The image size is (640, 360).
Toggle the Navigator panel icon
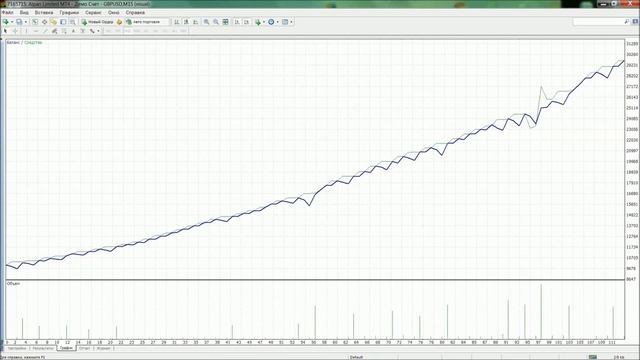click(53, 22)
